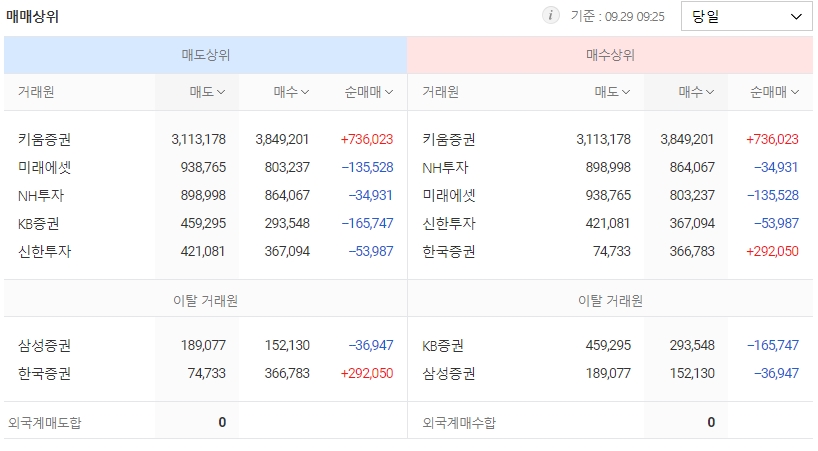This screenshot has height=451, width=818.
Task: Click 매도상위 신한투자 매수 value 367,094
Action: point(287,251)
